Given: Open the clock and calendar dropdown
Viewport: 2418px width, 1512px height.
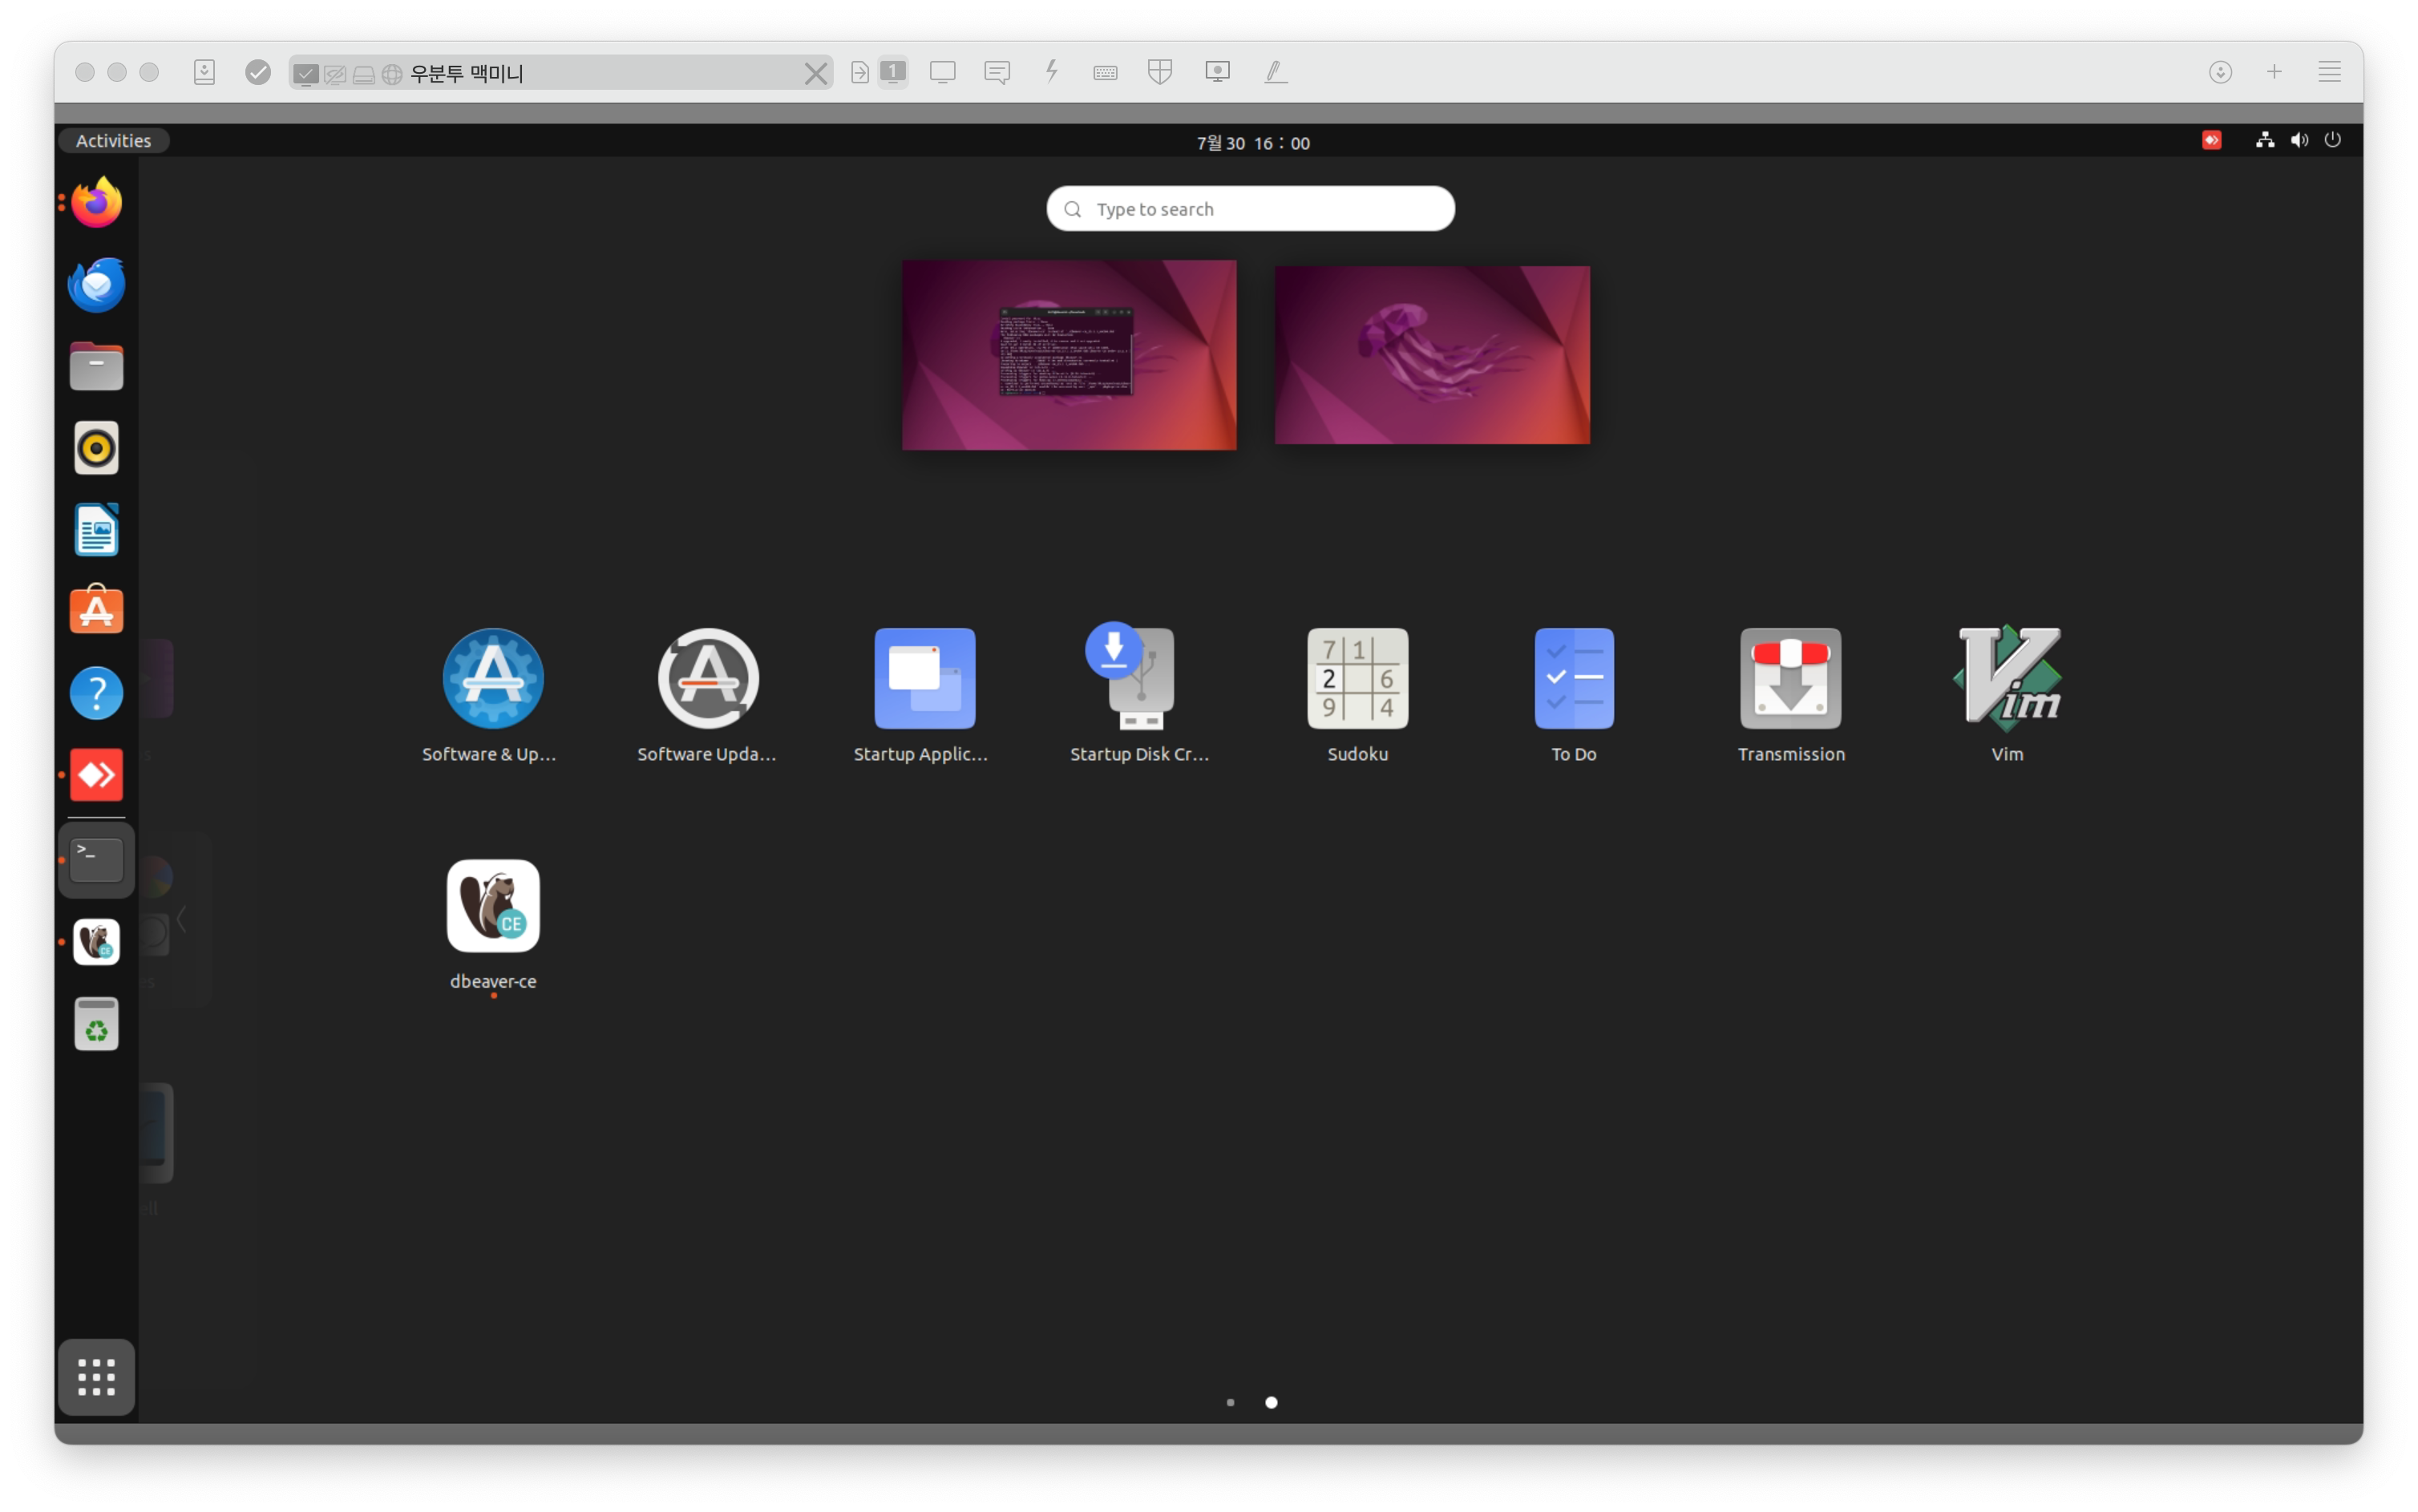Looking at the screenshot, I should pyautogui.click(x=1252, y=143).
